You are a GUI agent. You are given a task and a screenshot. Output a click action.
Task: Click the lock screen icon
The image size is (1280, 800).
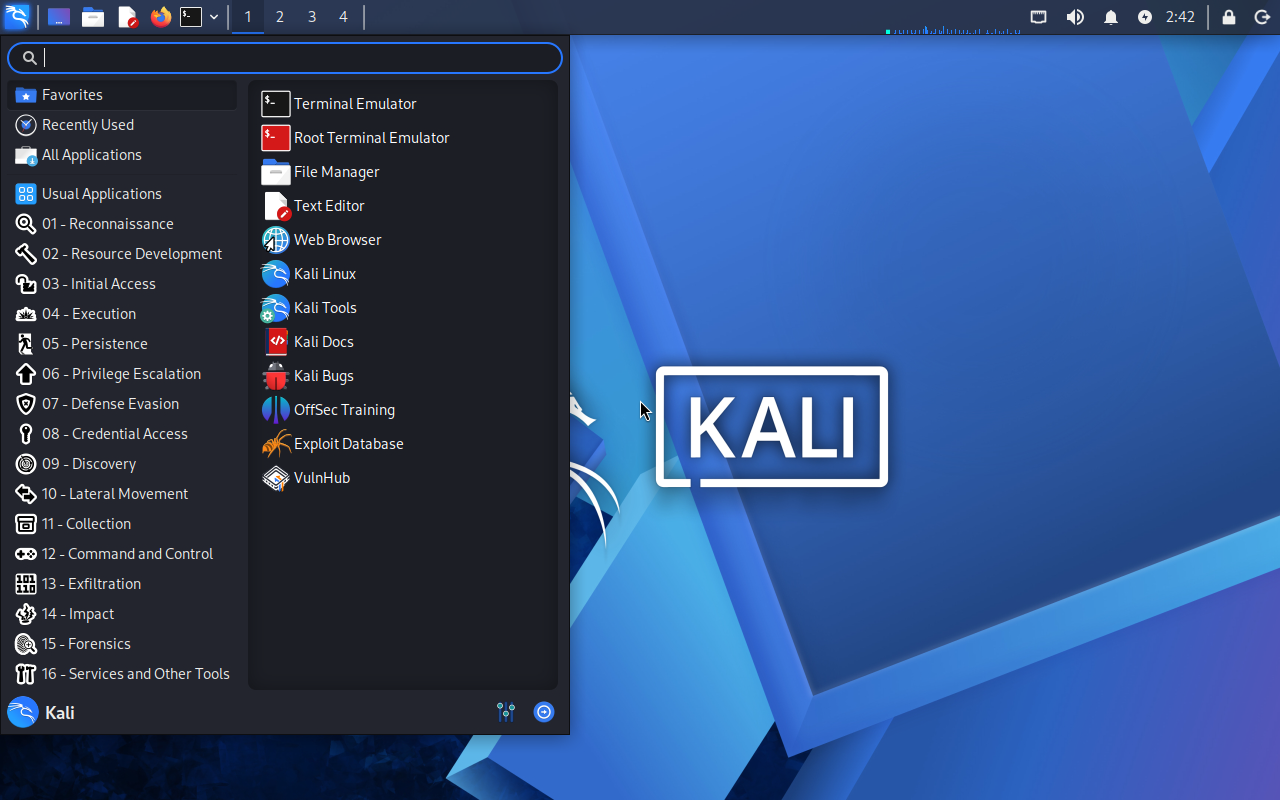click(1229, 17)
